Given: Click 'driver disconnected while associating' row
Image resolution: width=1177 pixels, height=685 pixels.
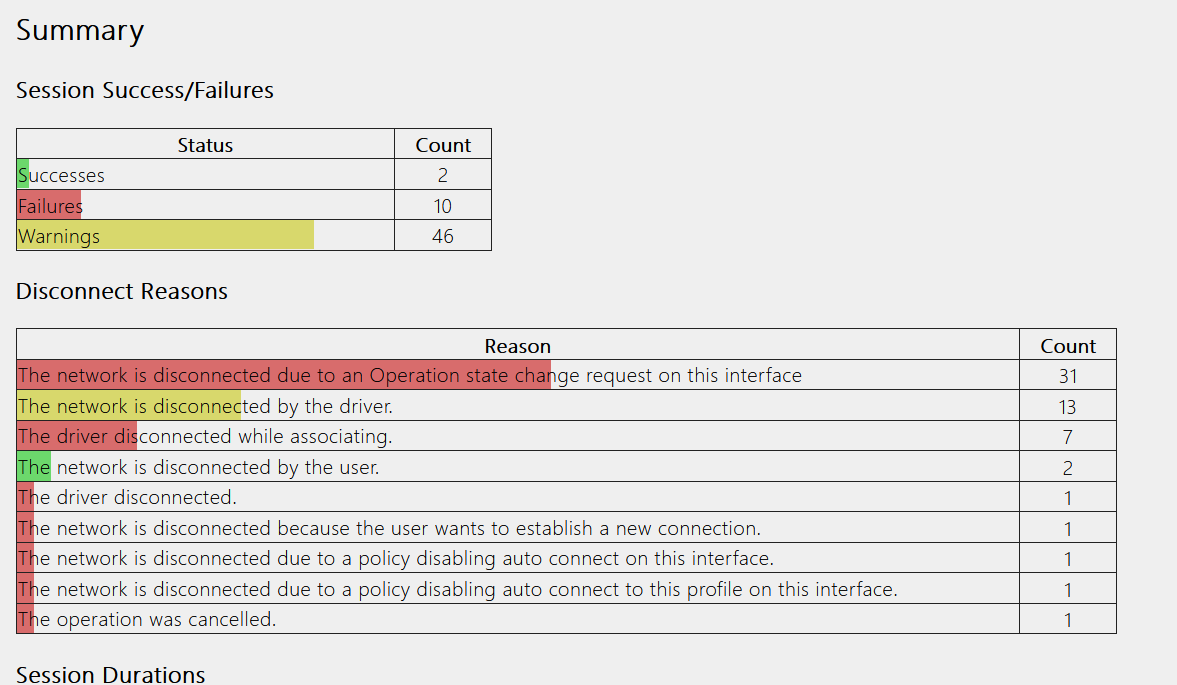Looking at the screenshot, I should pos(517,436).
